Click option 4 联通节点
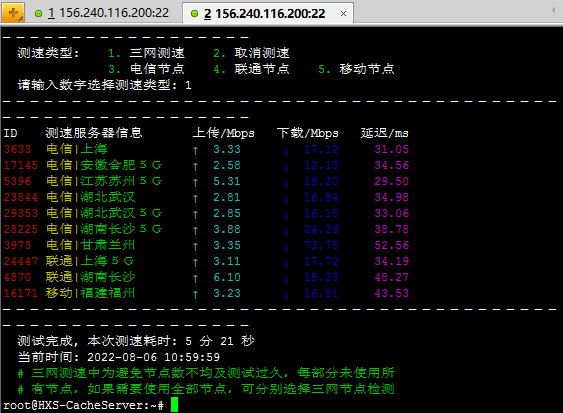Viewport: 563px width, 413px height. click(x=251, y=69)
